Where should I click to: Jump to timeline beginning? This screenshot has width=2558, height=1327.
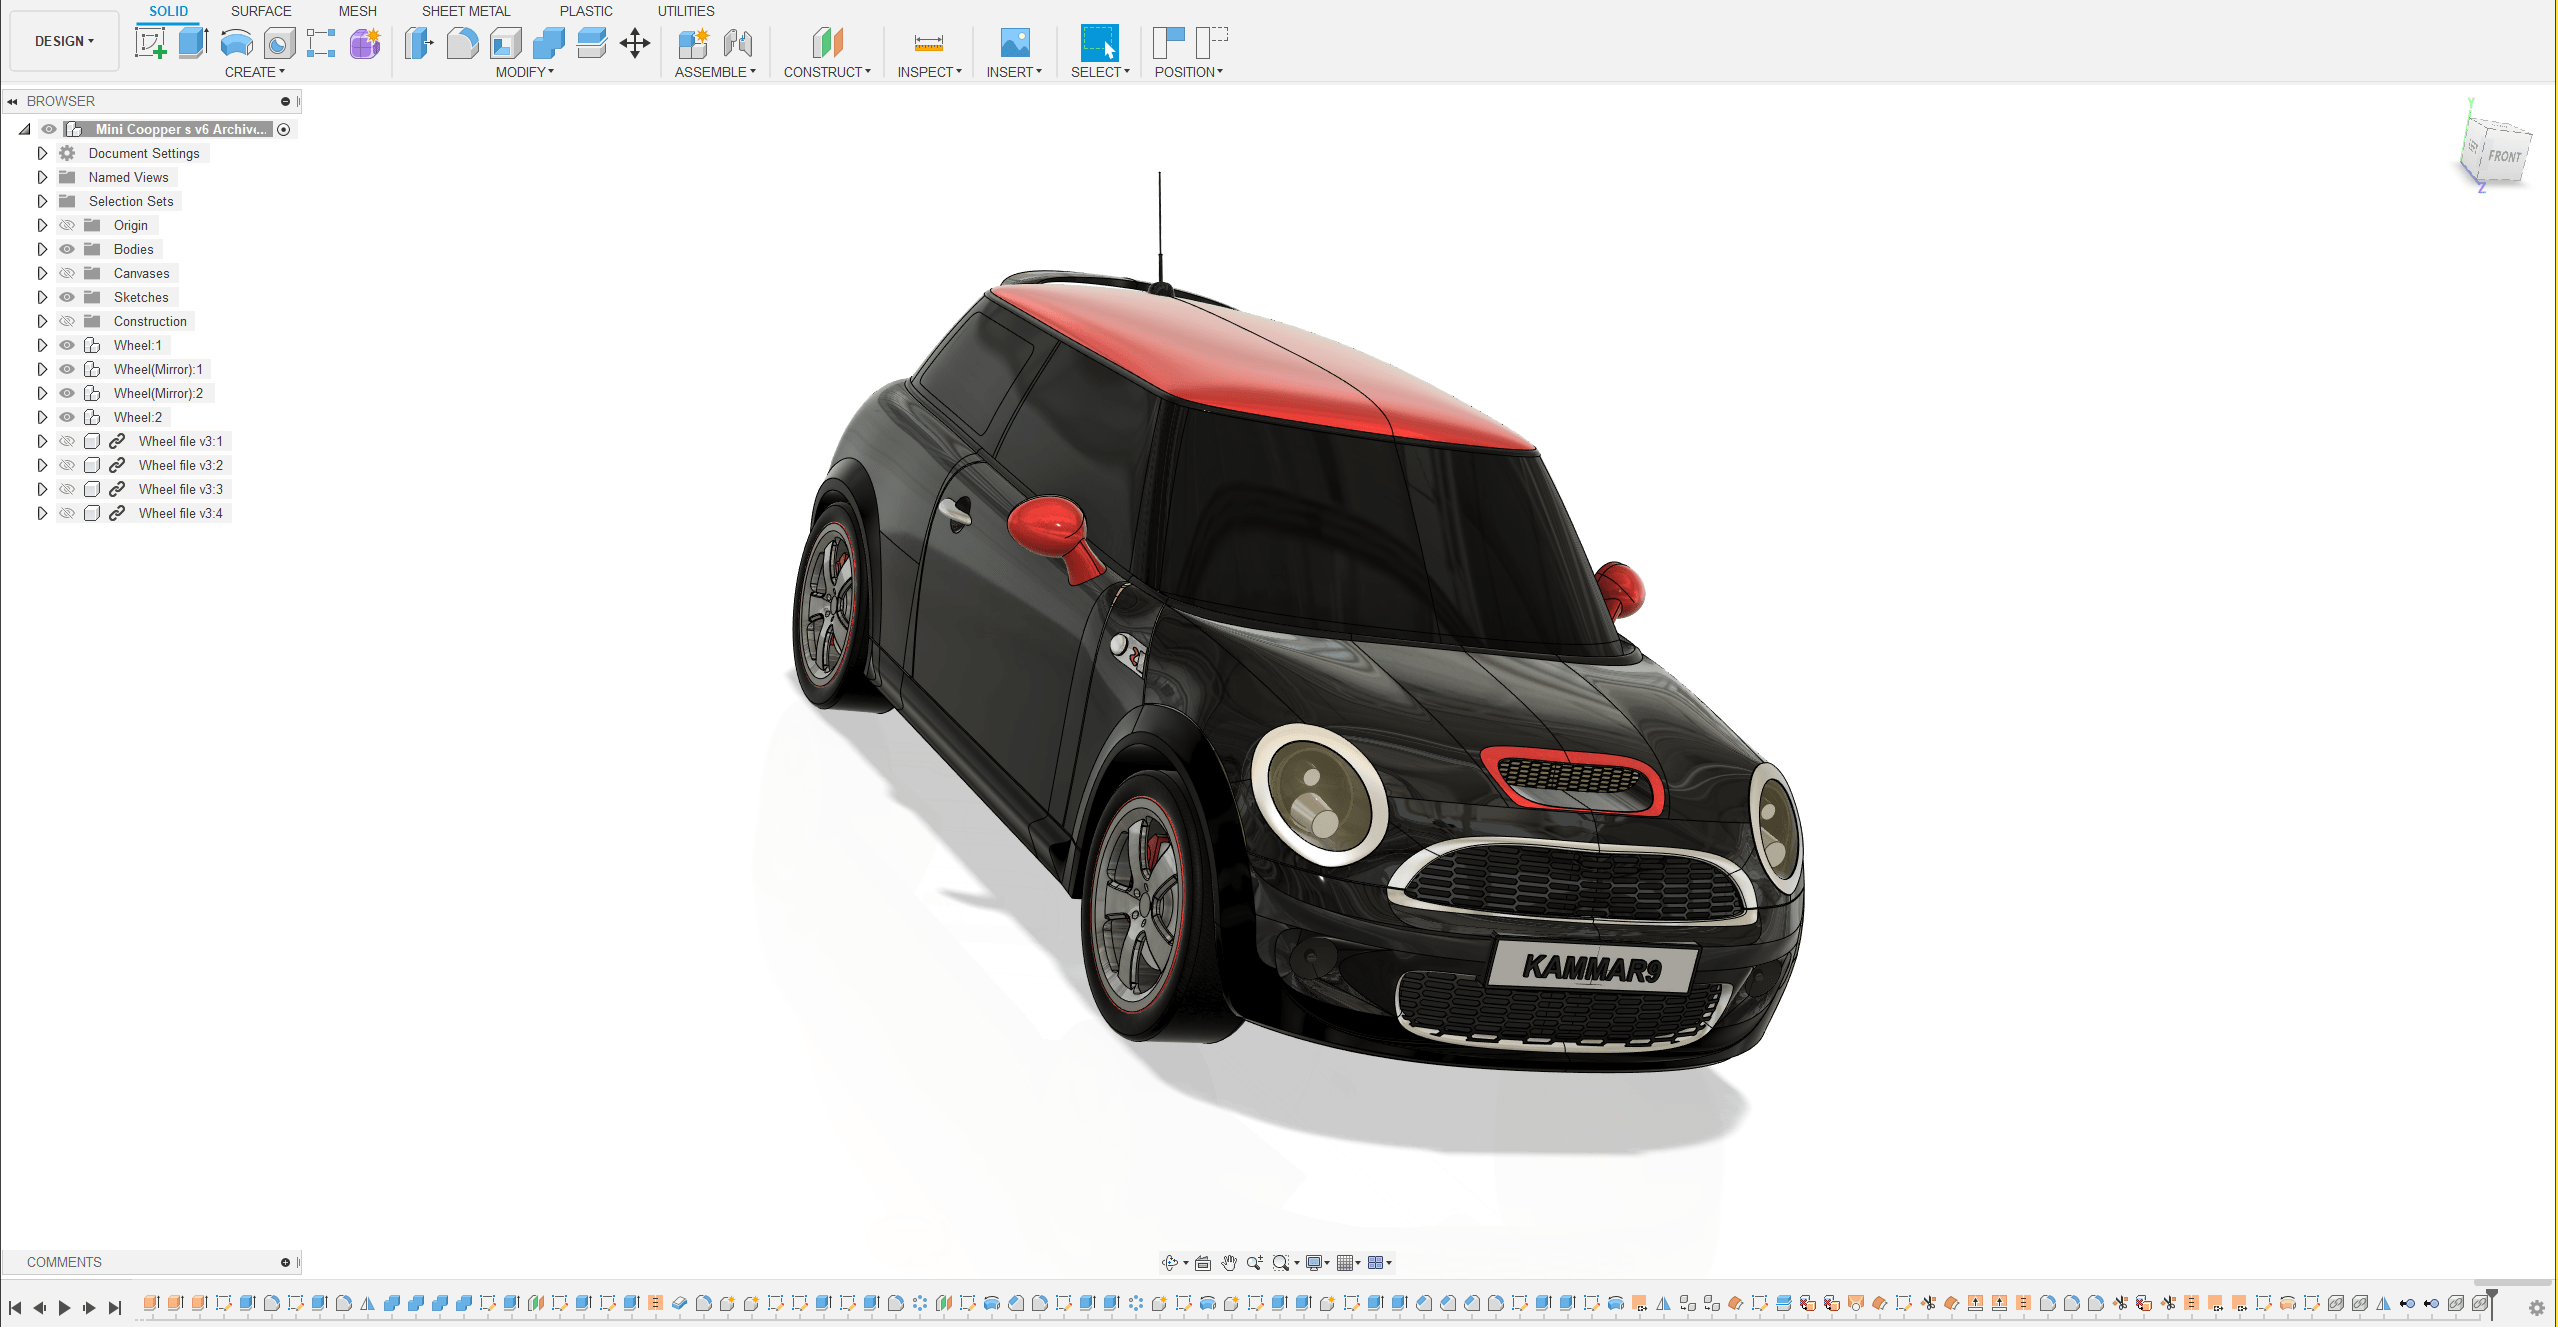click(x=15, y=1307)
